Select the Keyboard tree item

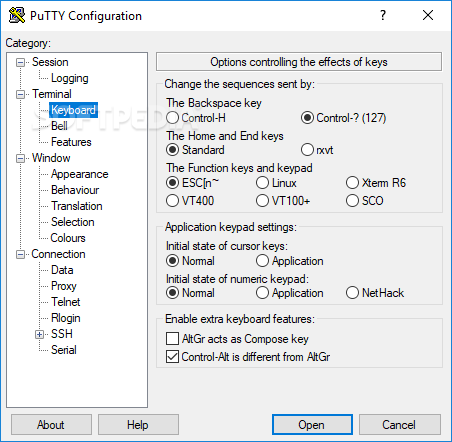tap(73, 110)
